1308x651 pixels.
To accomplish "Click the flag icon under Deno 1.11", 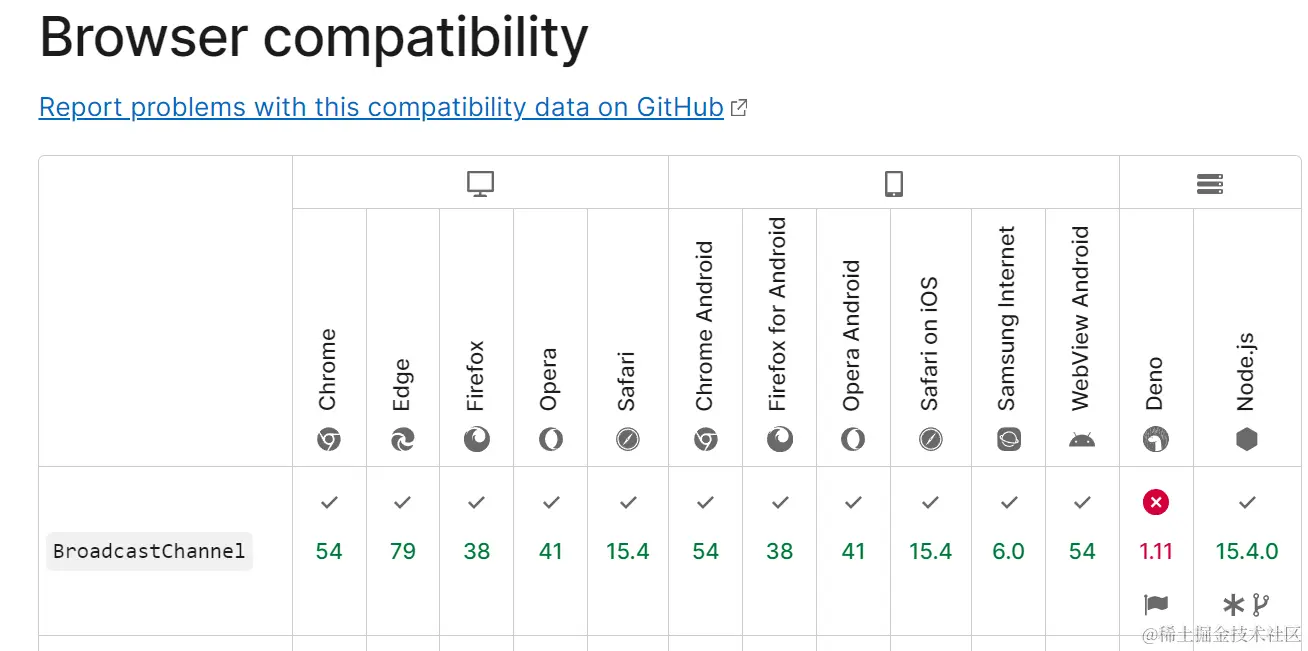I will pyautogui.click(x=1156, y=604).
